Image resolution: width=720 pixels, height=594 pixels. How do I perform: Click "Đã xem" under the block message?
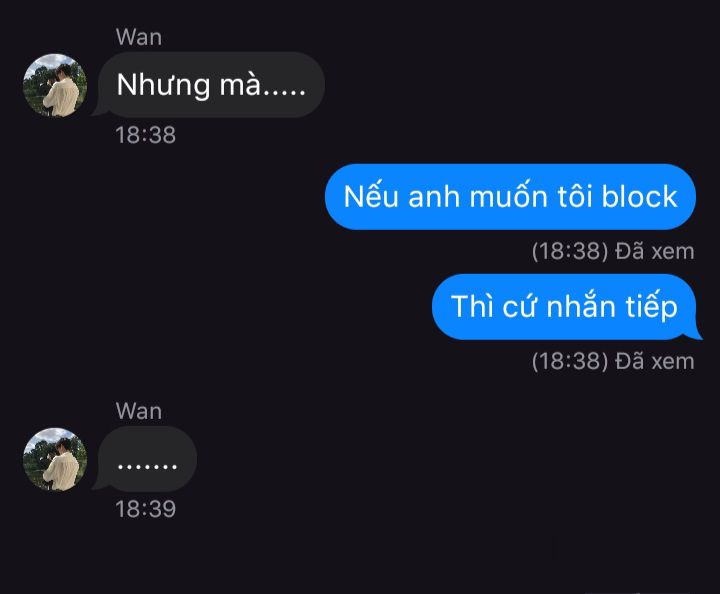(655, 251)
